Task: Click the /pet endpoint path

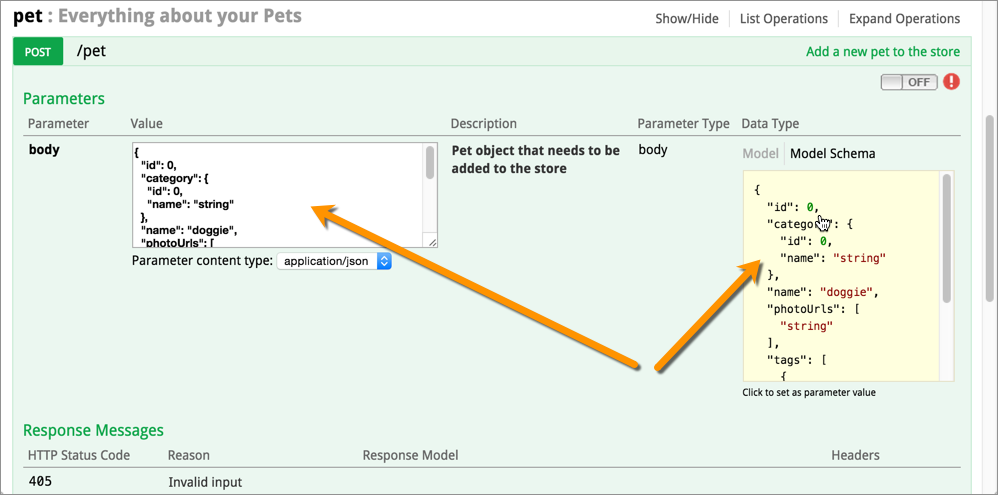Action: (x=92, y=52)
